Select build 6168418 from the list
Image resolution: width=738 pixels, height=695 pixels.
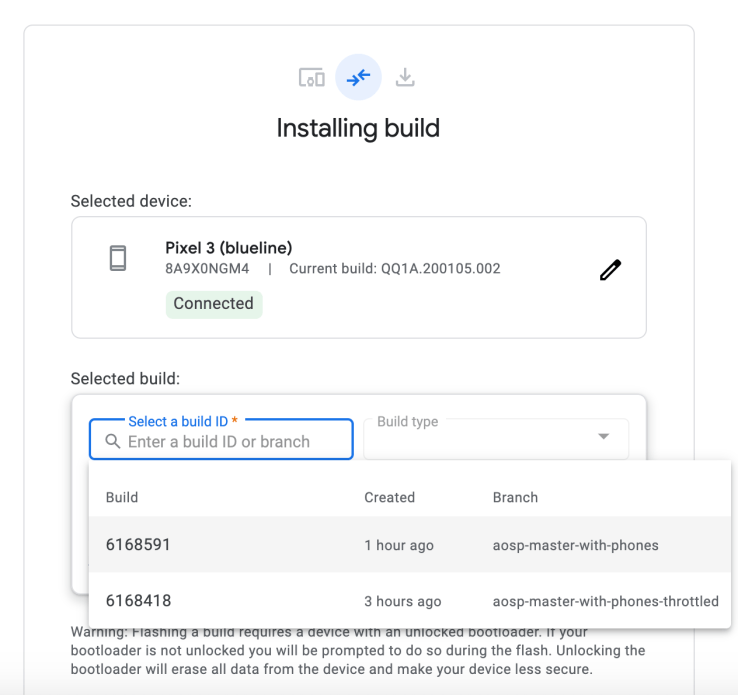point(138,601)
